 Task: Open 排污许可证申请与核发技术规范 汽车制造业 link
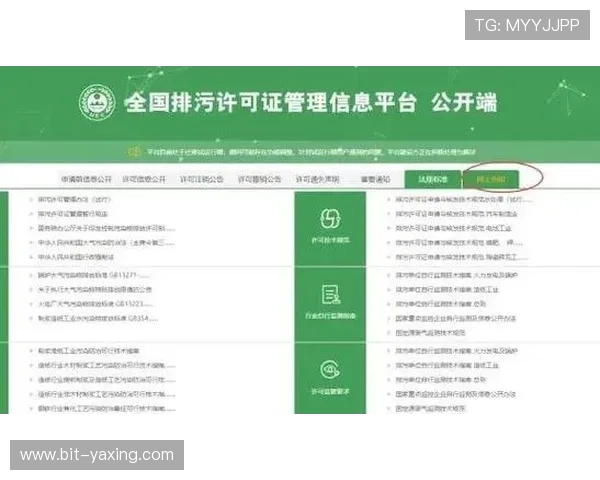click(x=457, y=214)
